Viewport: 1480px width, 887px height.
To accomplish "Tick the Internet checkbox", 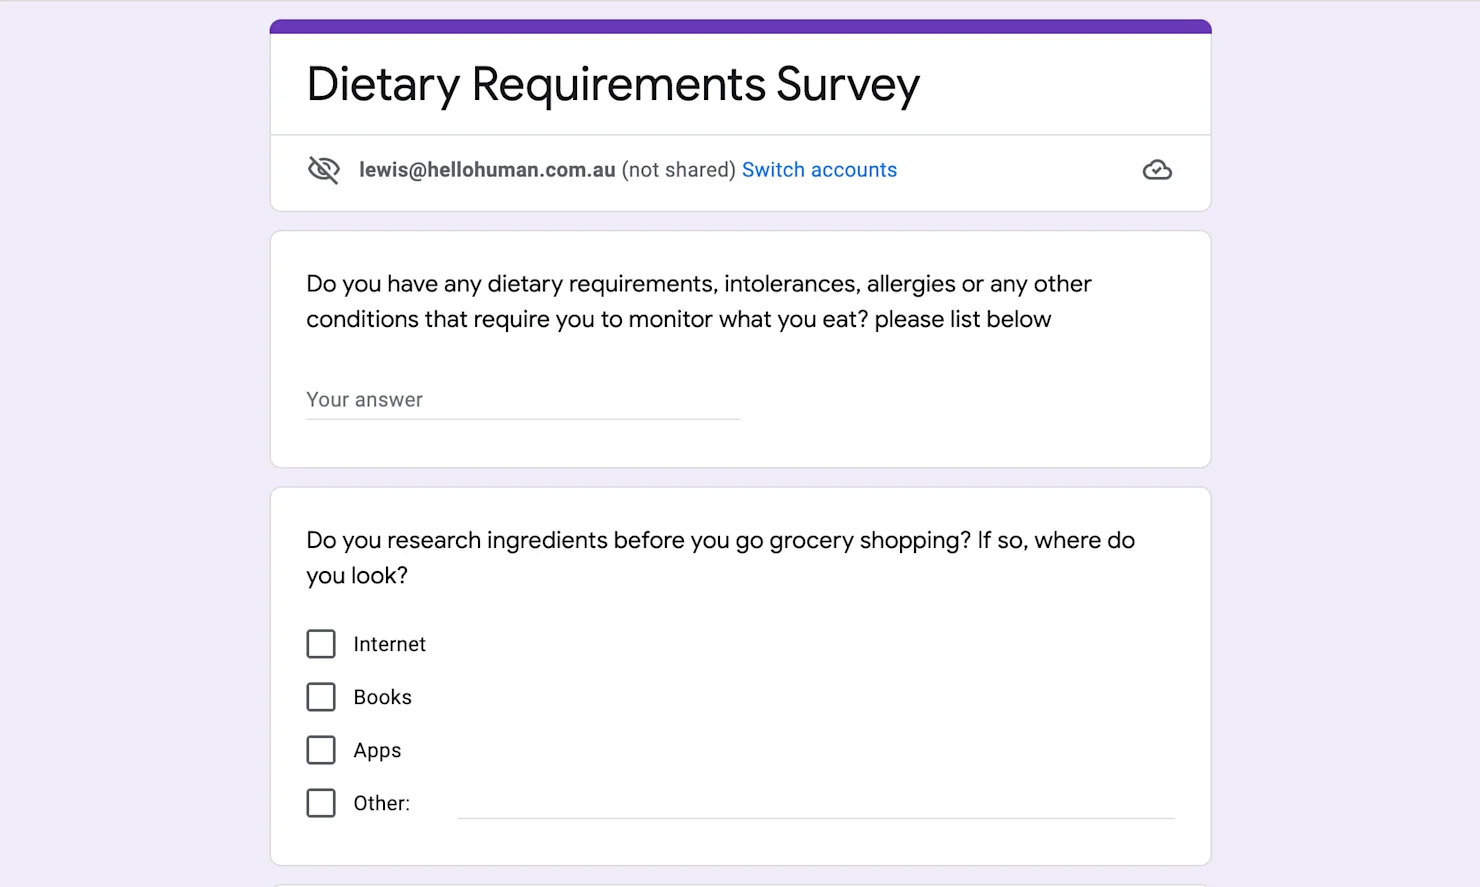I will pyautogui.click(x=321, y=644).
